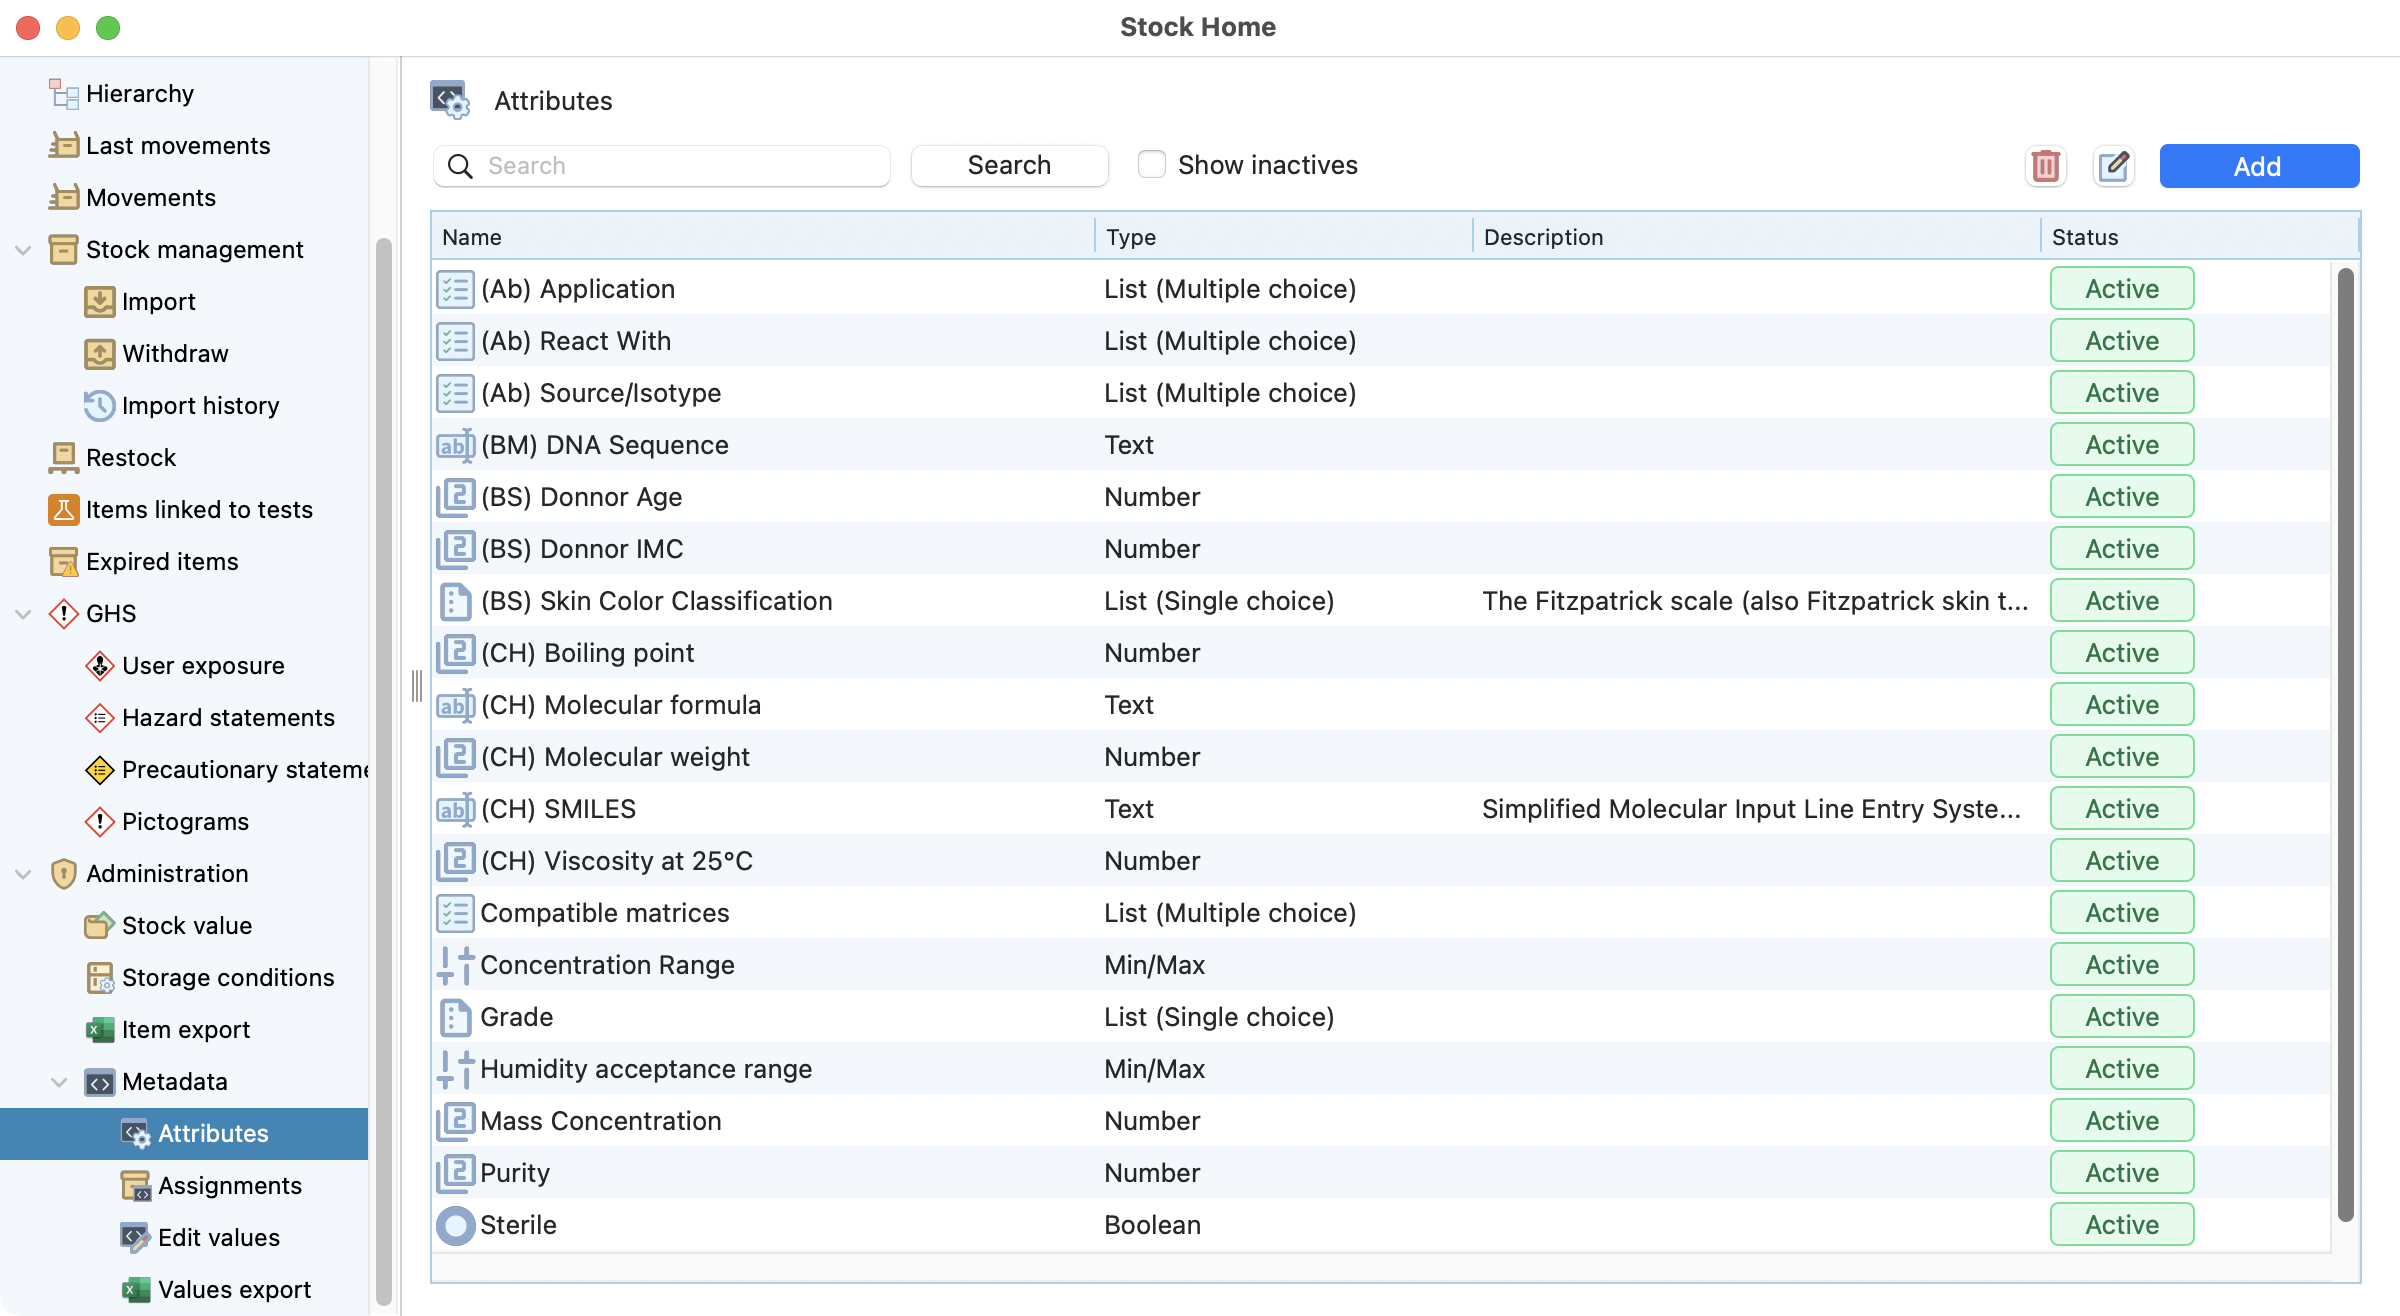Collapse the GHS section chevron
Screen dimensions: 2400x1316
[23, 613]
